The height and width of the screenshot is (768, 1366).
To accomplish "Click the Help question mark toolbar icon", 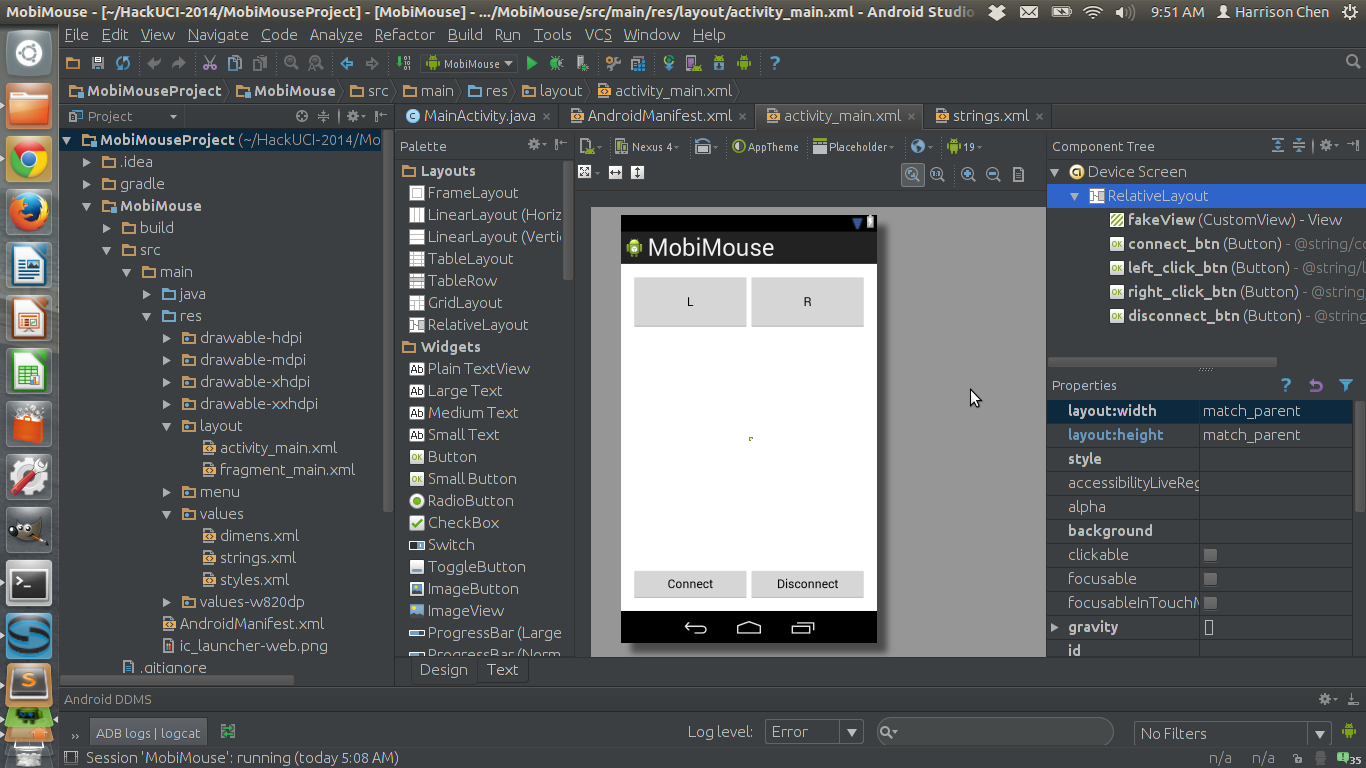I will coord(773,63).
